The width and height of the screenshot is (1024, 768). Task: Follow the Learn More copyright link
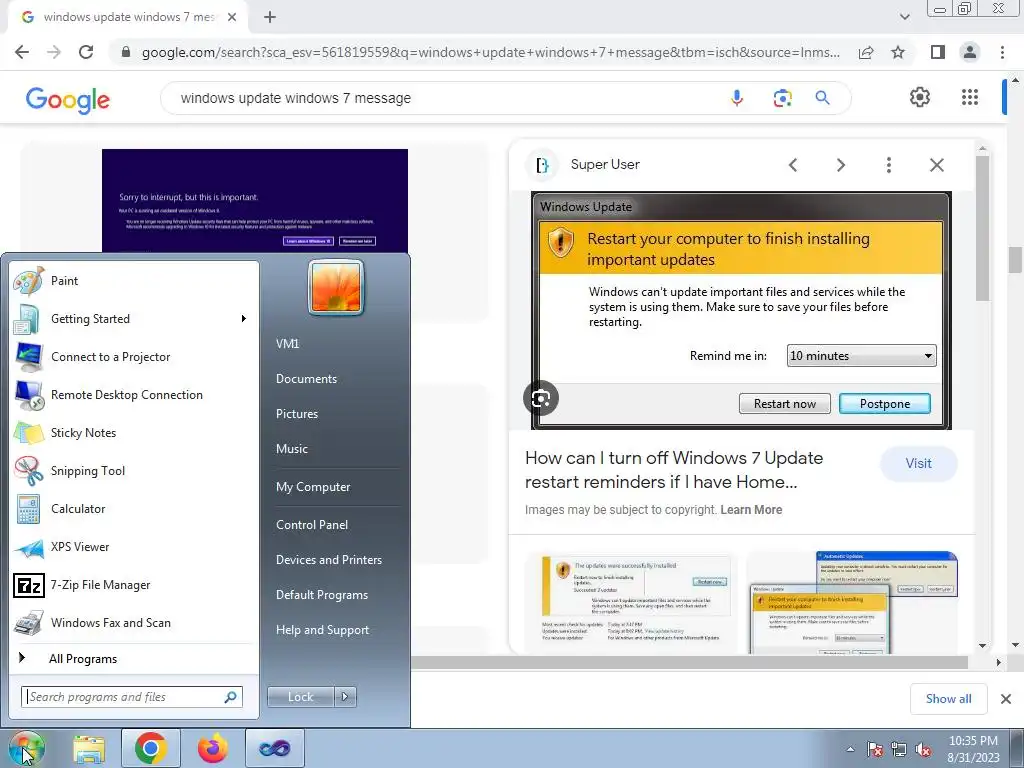click(x=751, y=510)
